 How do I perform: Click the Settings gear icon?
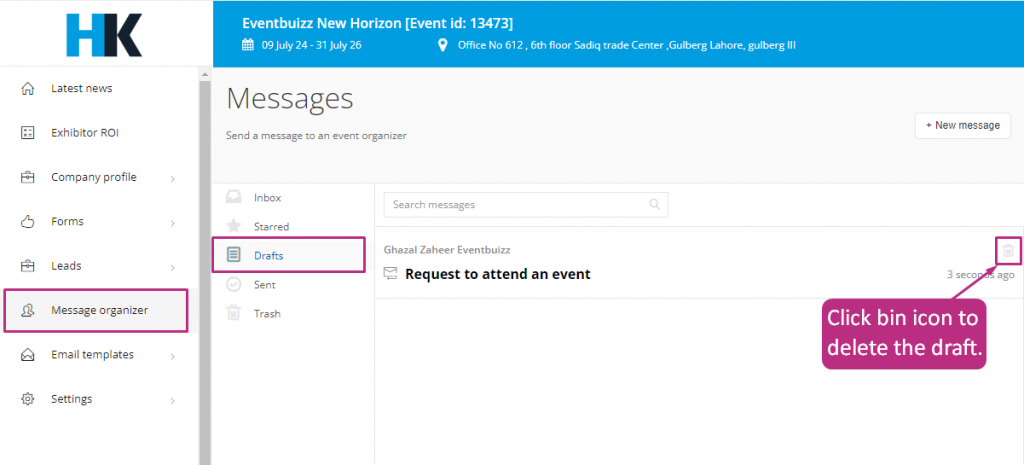pos(27,399)
